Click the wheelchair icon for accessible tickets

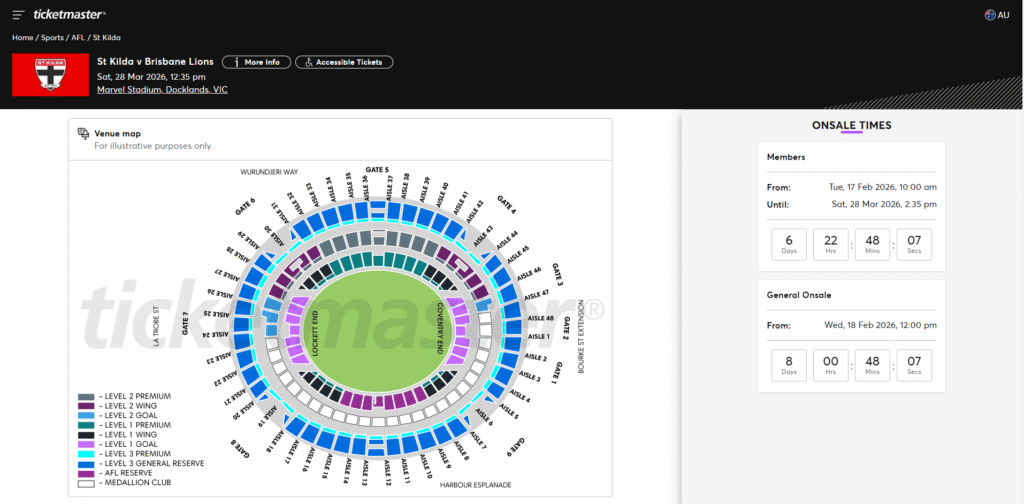[x=310, y=62]
